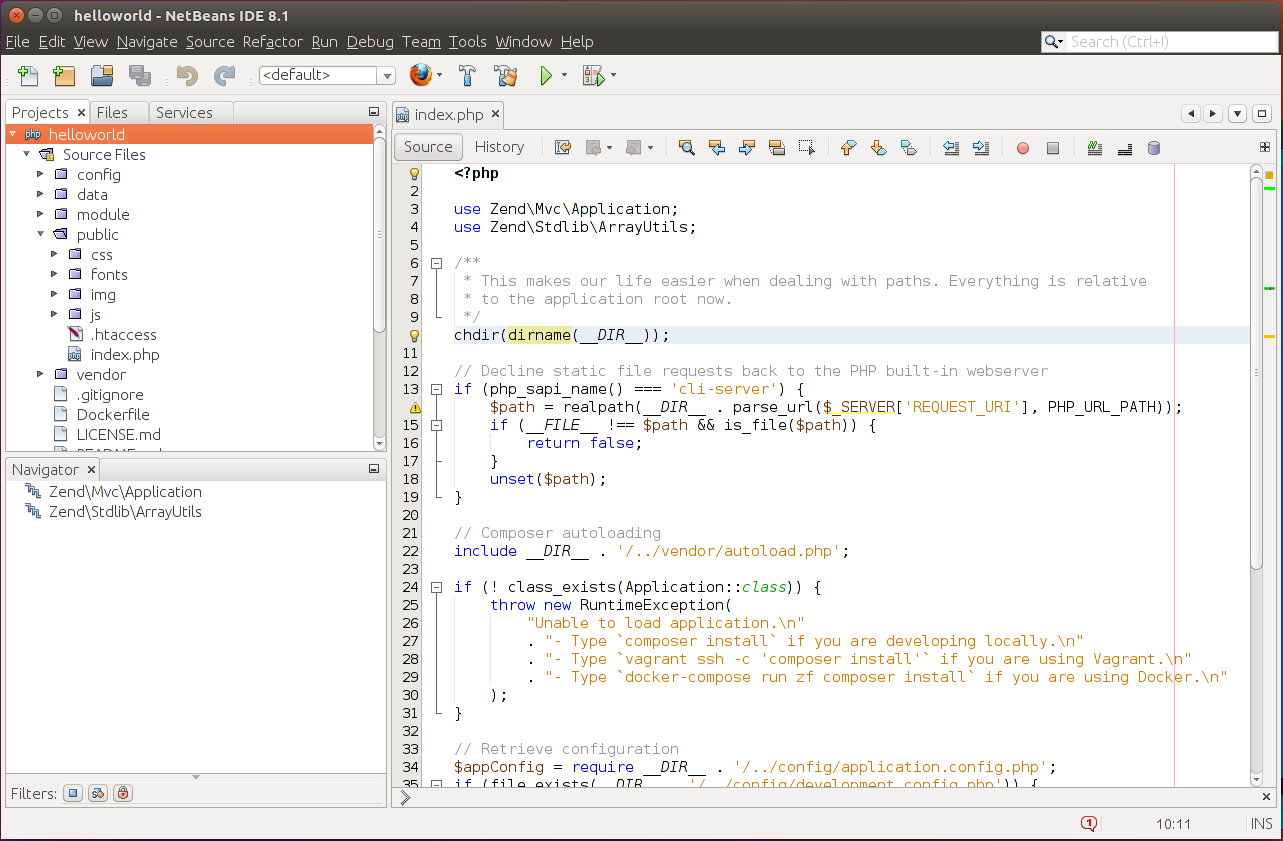
Task: Open the <default> configuration dropdown
Action: pyautogui.click(x=388, y=75)
